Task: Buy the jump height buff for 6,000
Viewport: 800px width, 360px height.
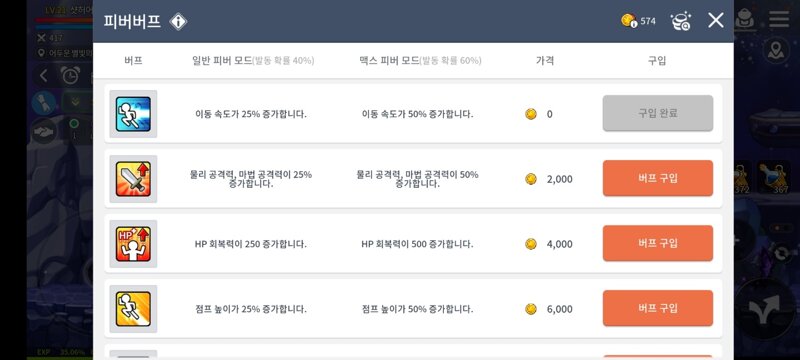Action: coord(658,308)
